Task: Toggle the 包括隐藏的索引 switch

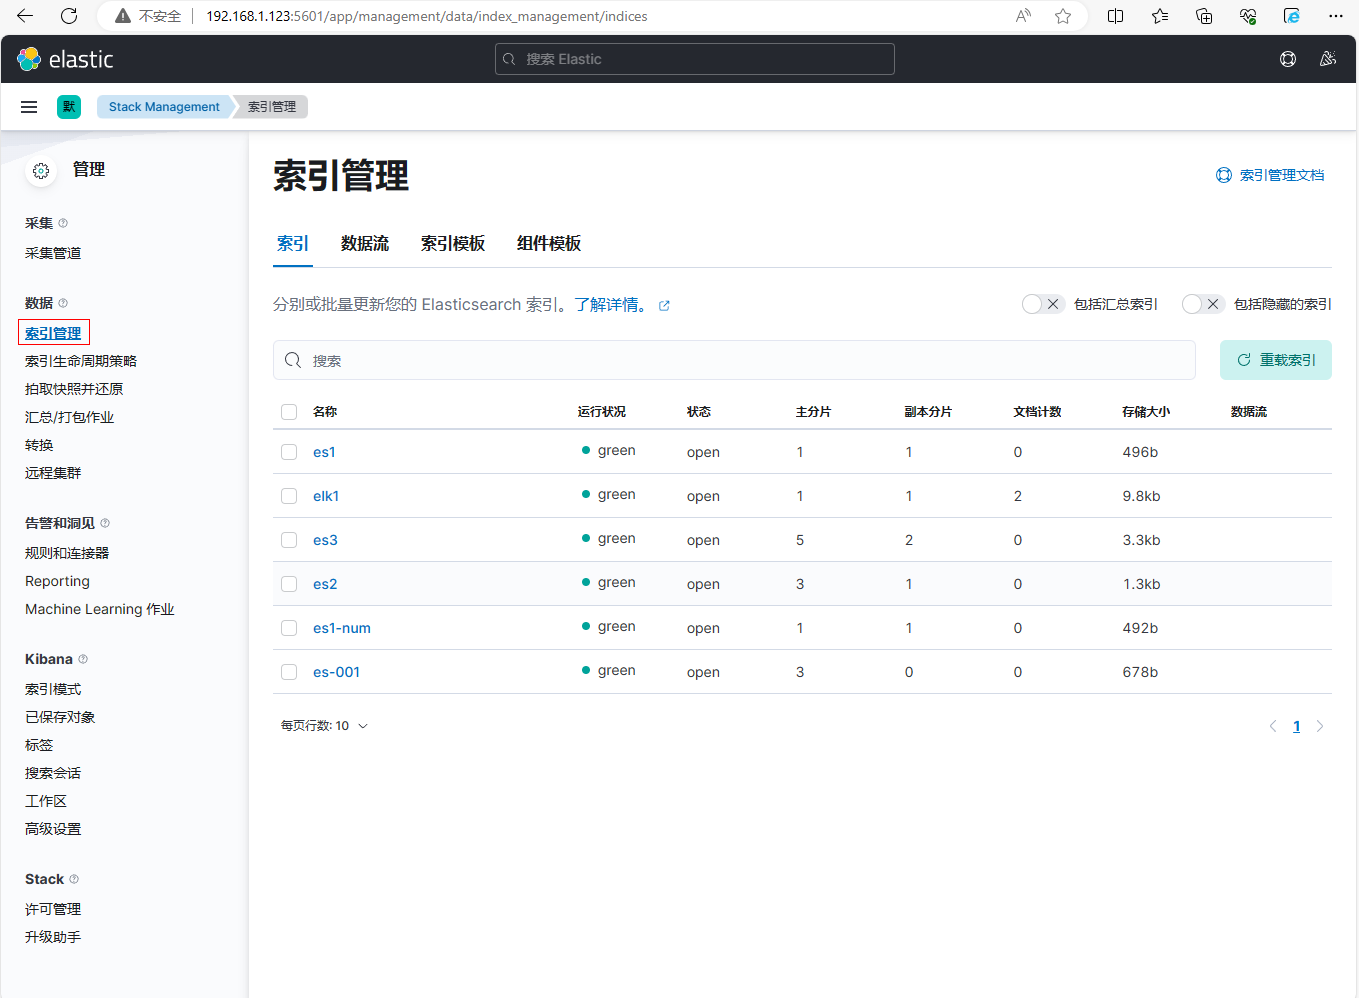Action: [1202, 304]
